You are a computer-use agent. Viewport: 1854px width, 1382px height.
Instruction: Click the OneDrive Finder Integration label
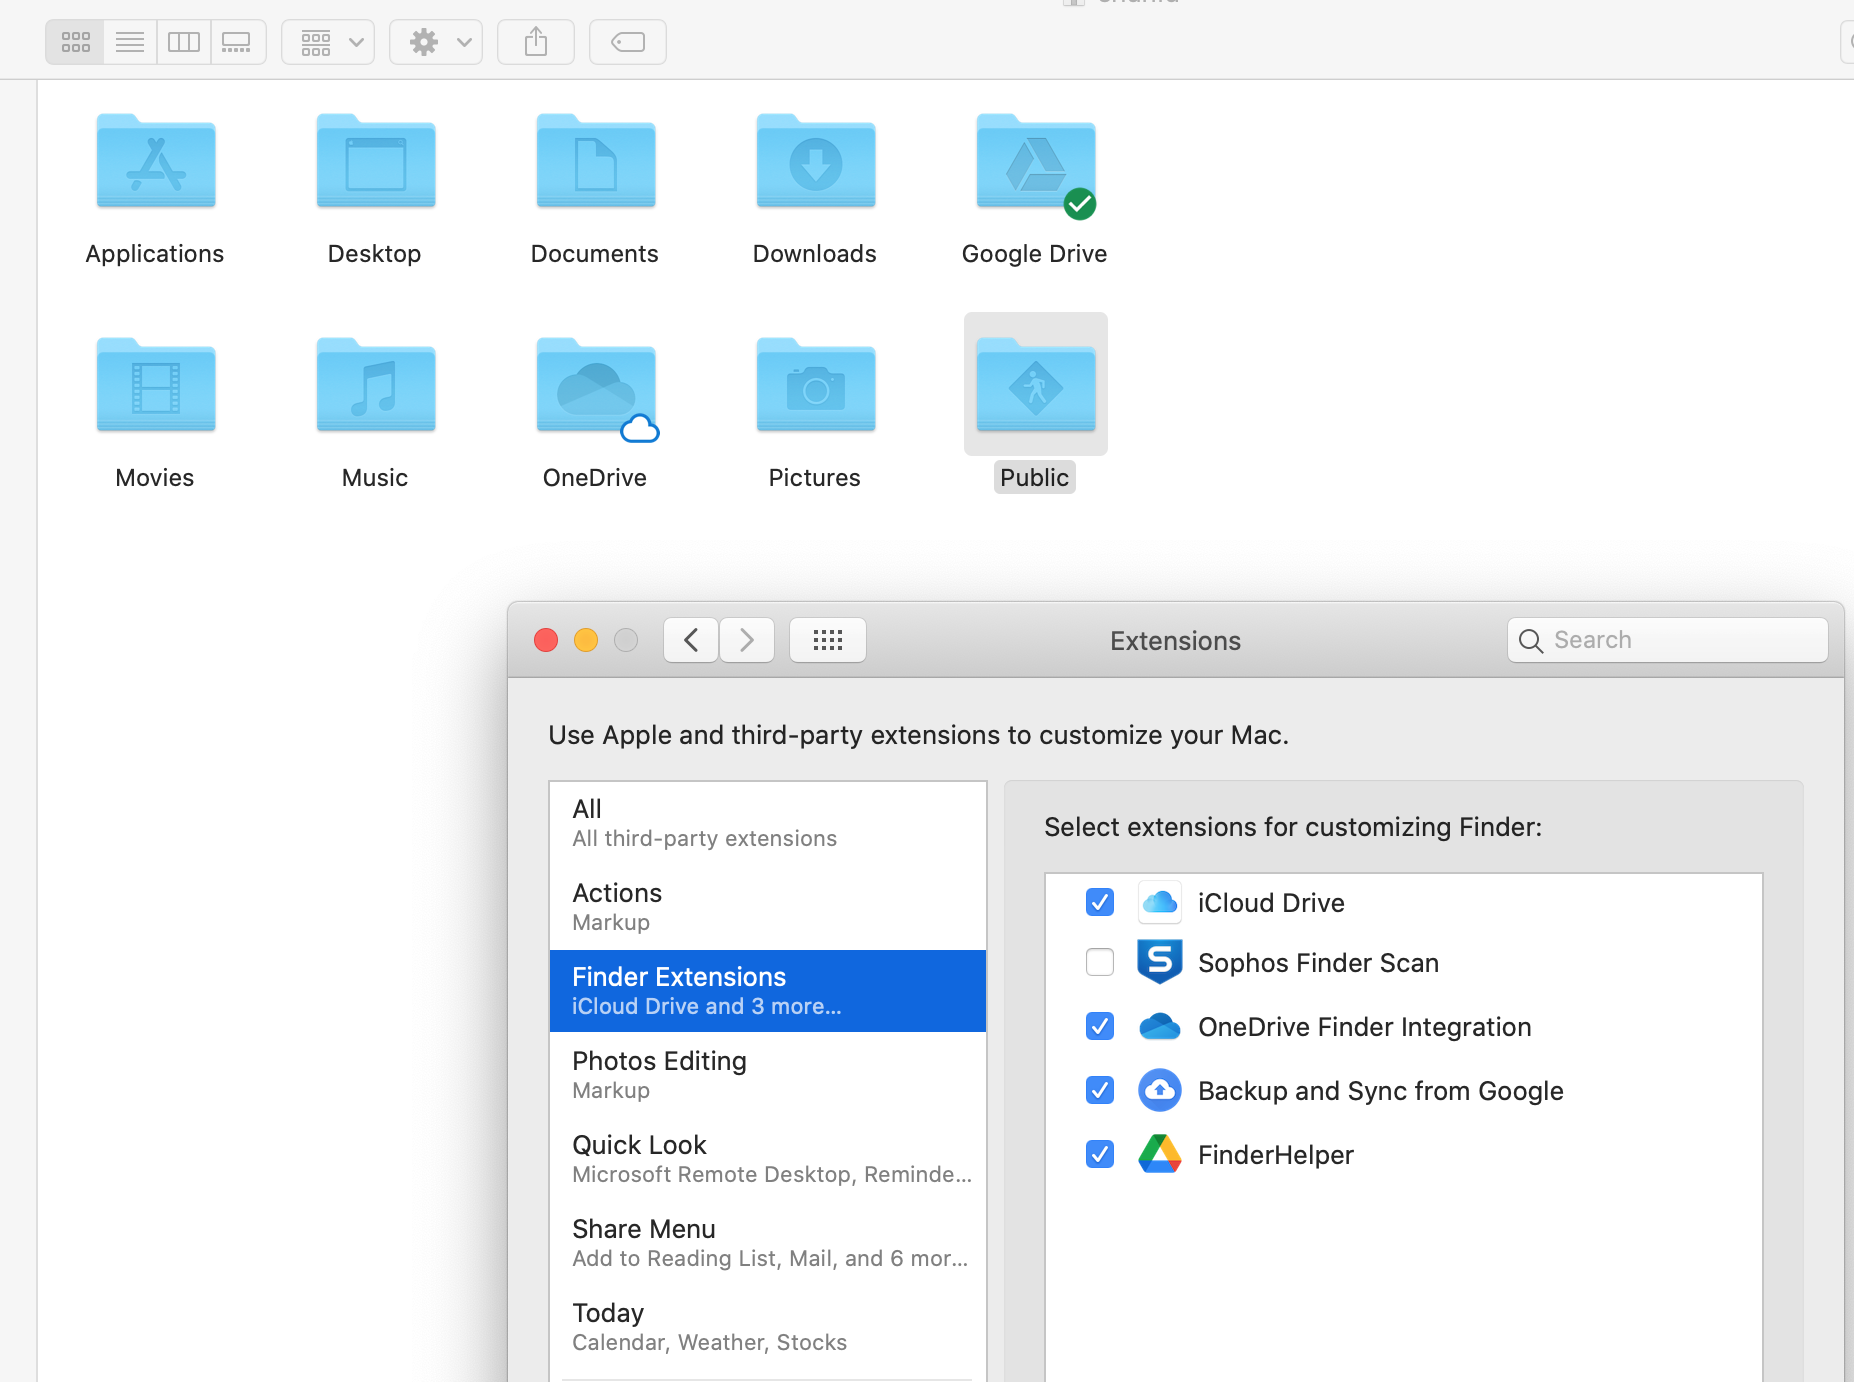coord(1365,1027)
